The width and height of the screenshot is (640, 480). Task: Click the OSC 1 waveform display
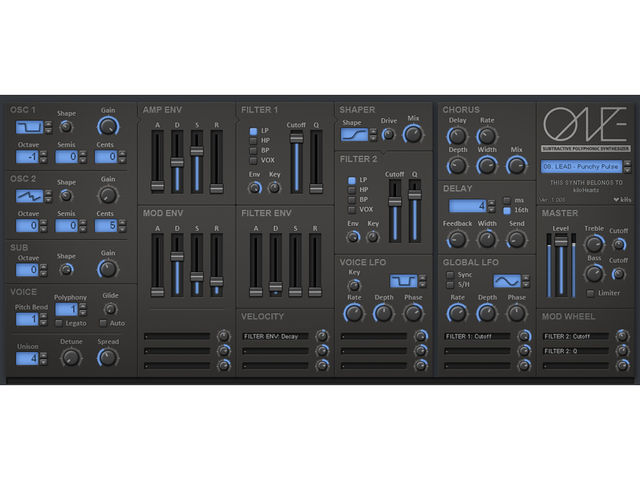29,127
